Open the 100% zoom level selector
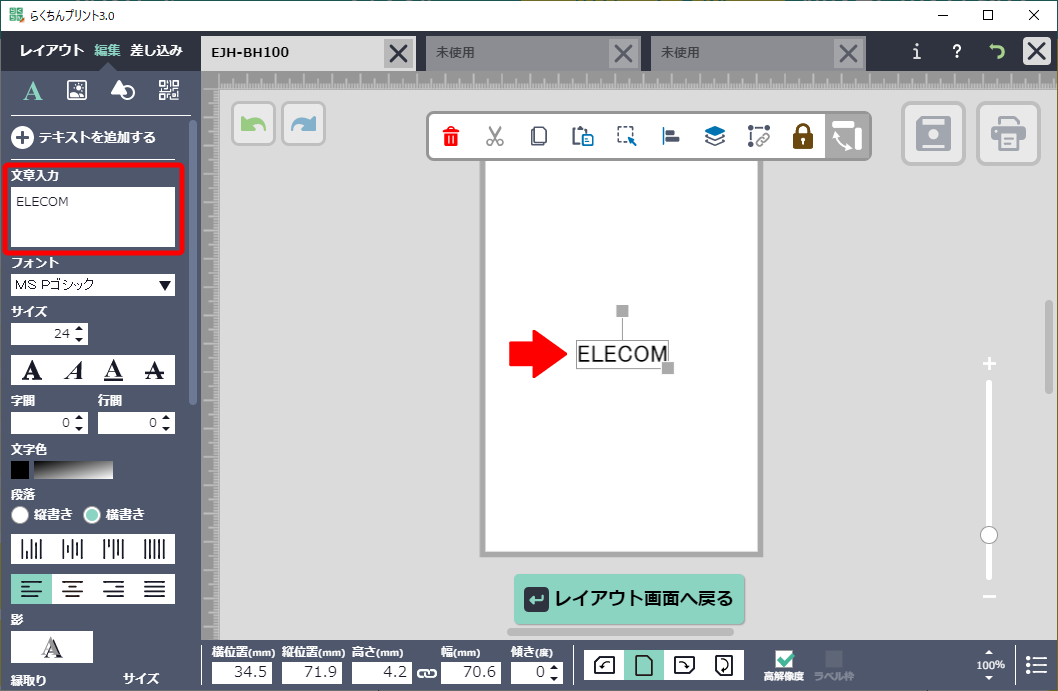Screen dimensions: 1058x691 [x=990, y=665]
